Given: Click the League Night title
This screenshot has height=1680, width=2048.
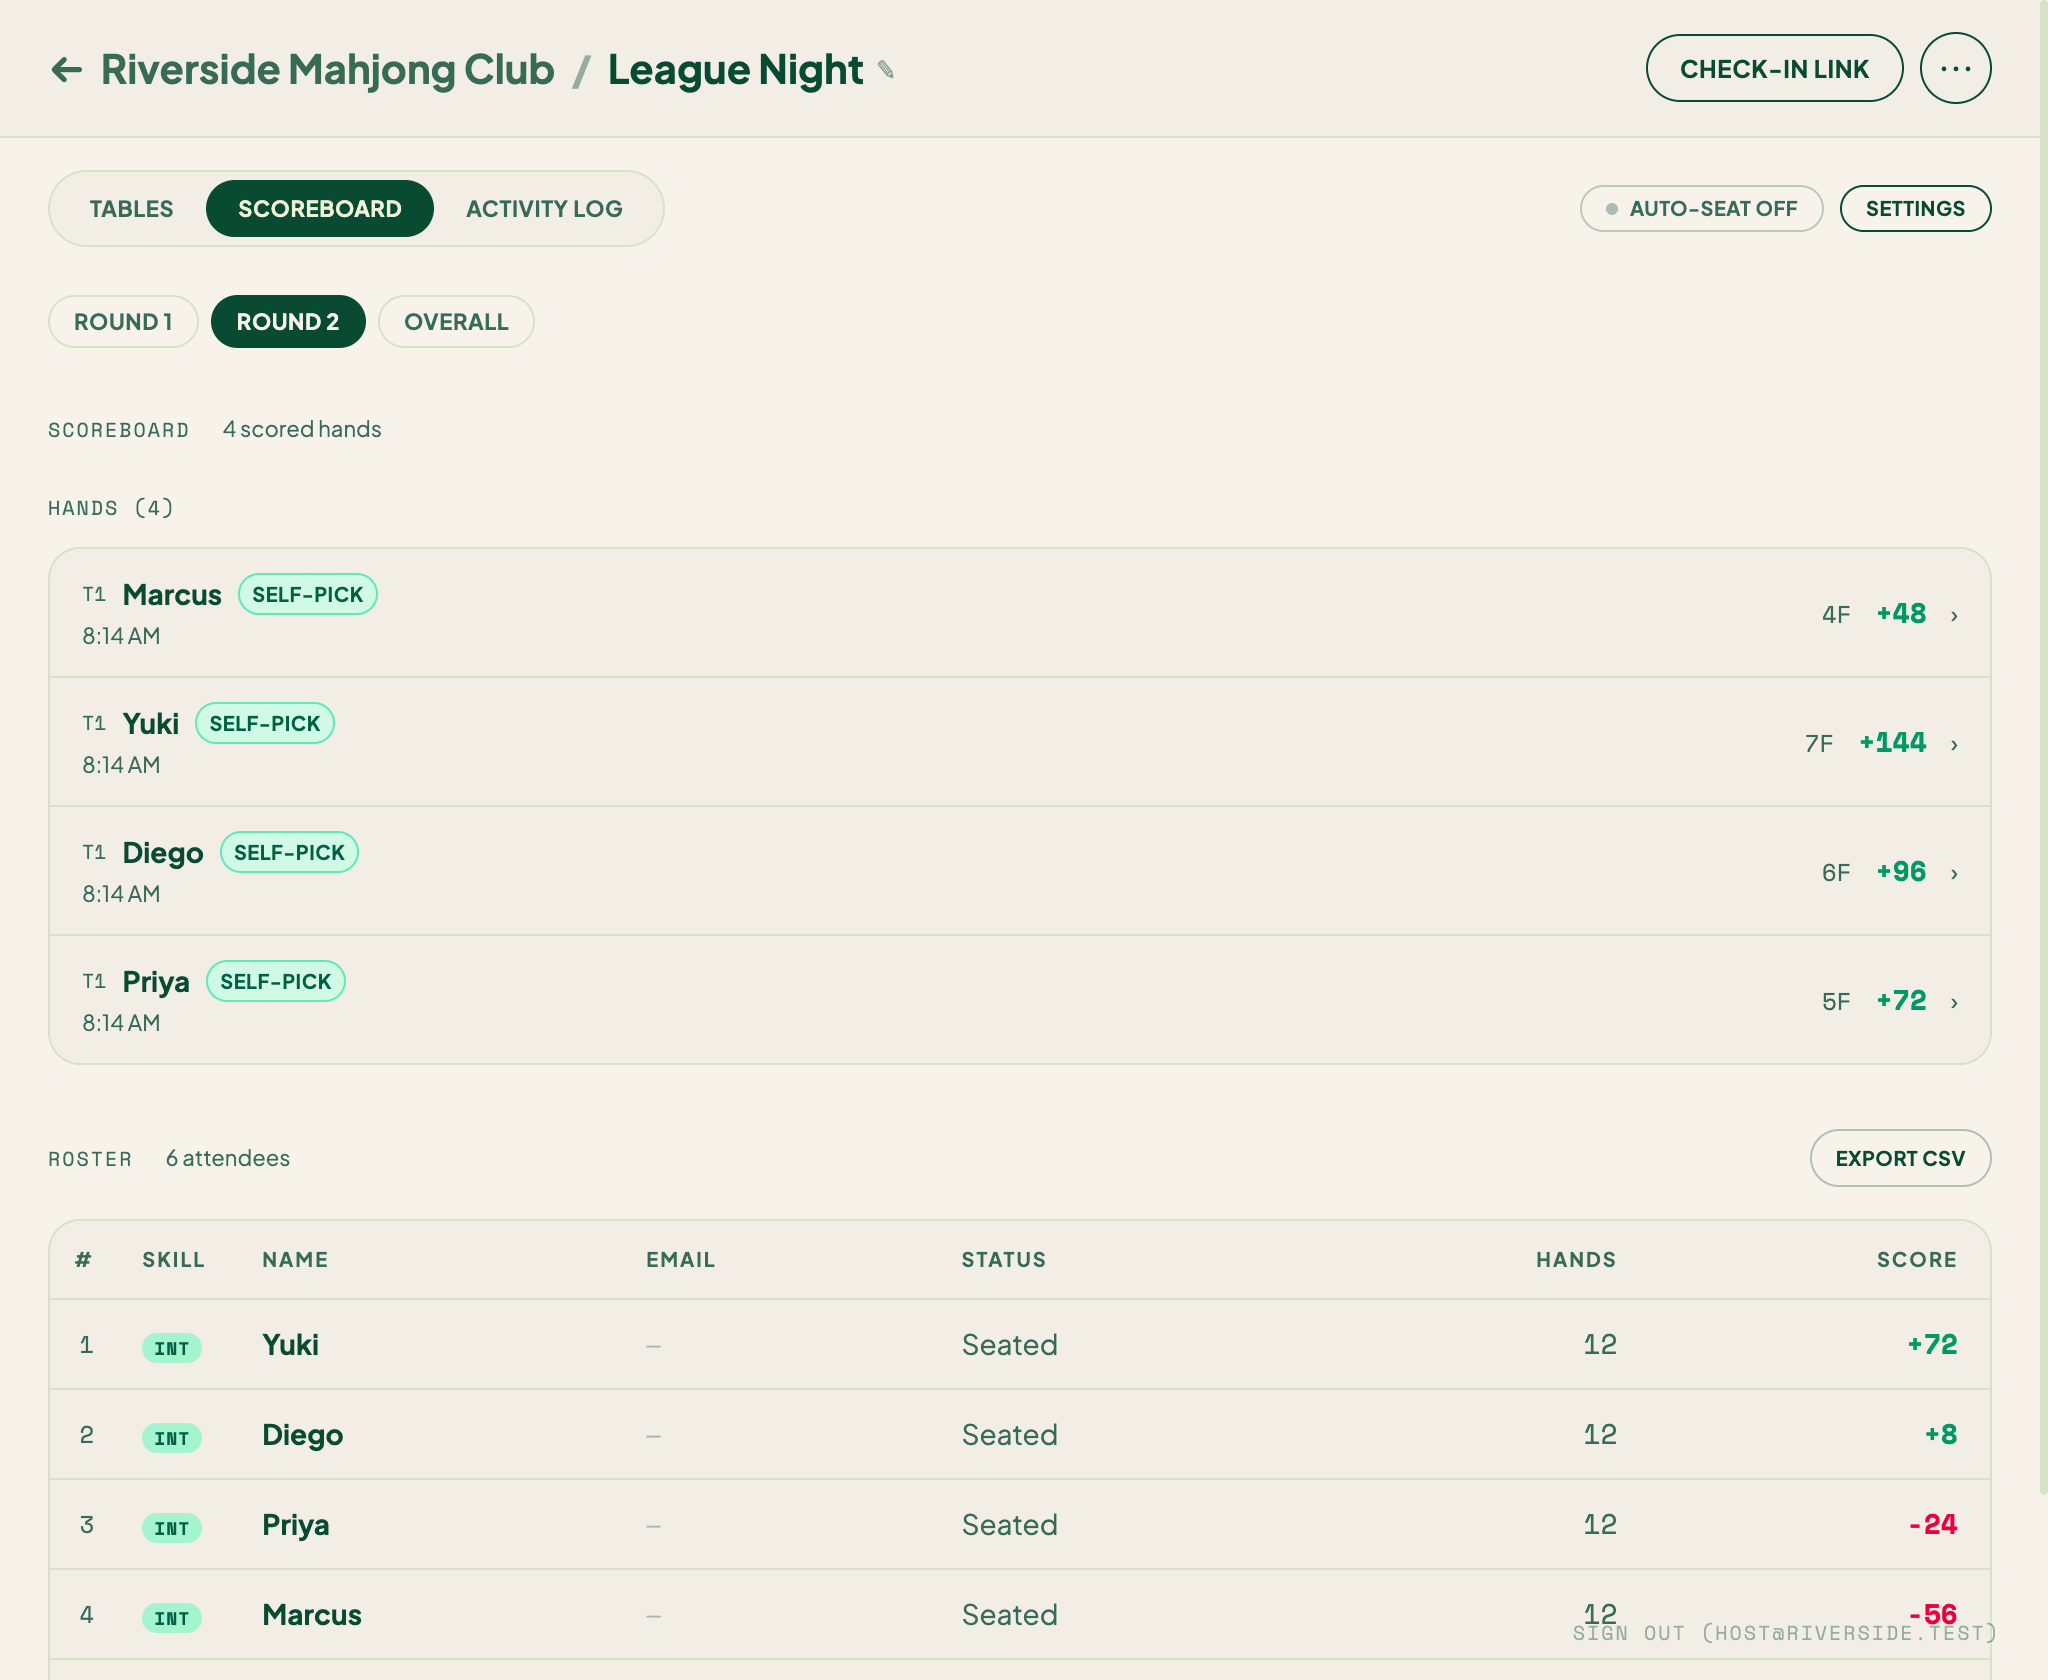Looking at the screenshot, I should click(735, 70).
